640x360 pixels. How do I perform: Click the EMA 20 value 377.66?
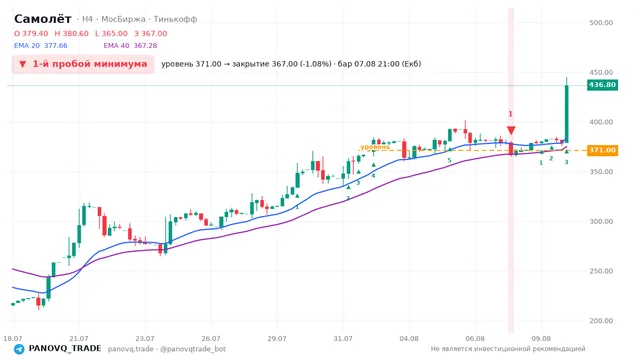pyautogui.click(x=56, y=46)
